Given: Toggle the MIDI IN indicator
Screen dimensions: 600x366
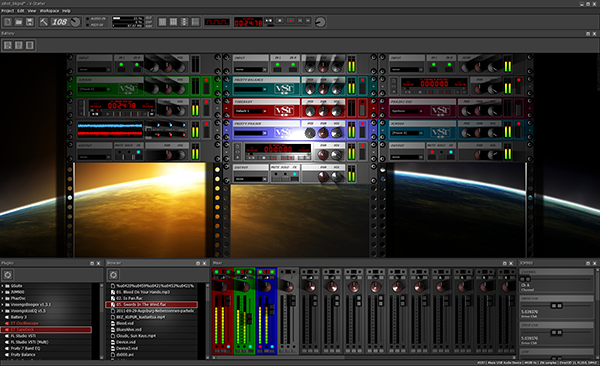Looking at the screenshot, I should click(x=88, y=25).
